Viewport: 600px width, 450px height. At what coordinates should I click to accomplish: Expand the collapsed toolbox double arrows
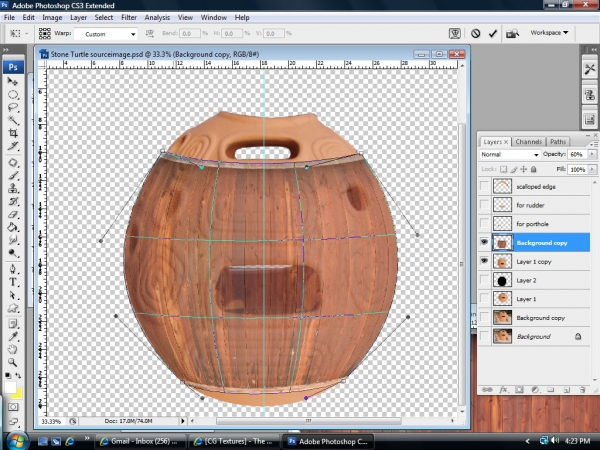pos(6,50)
